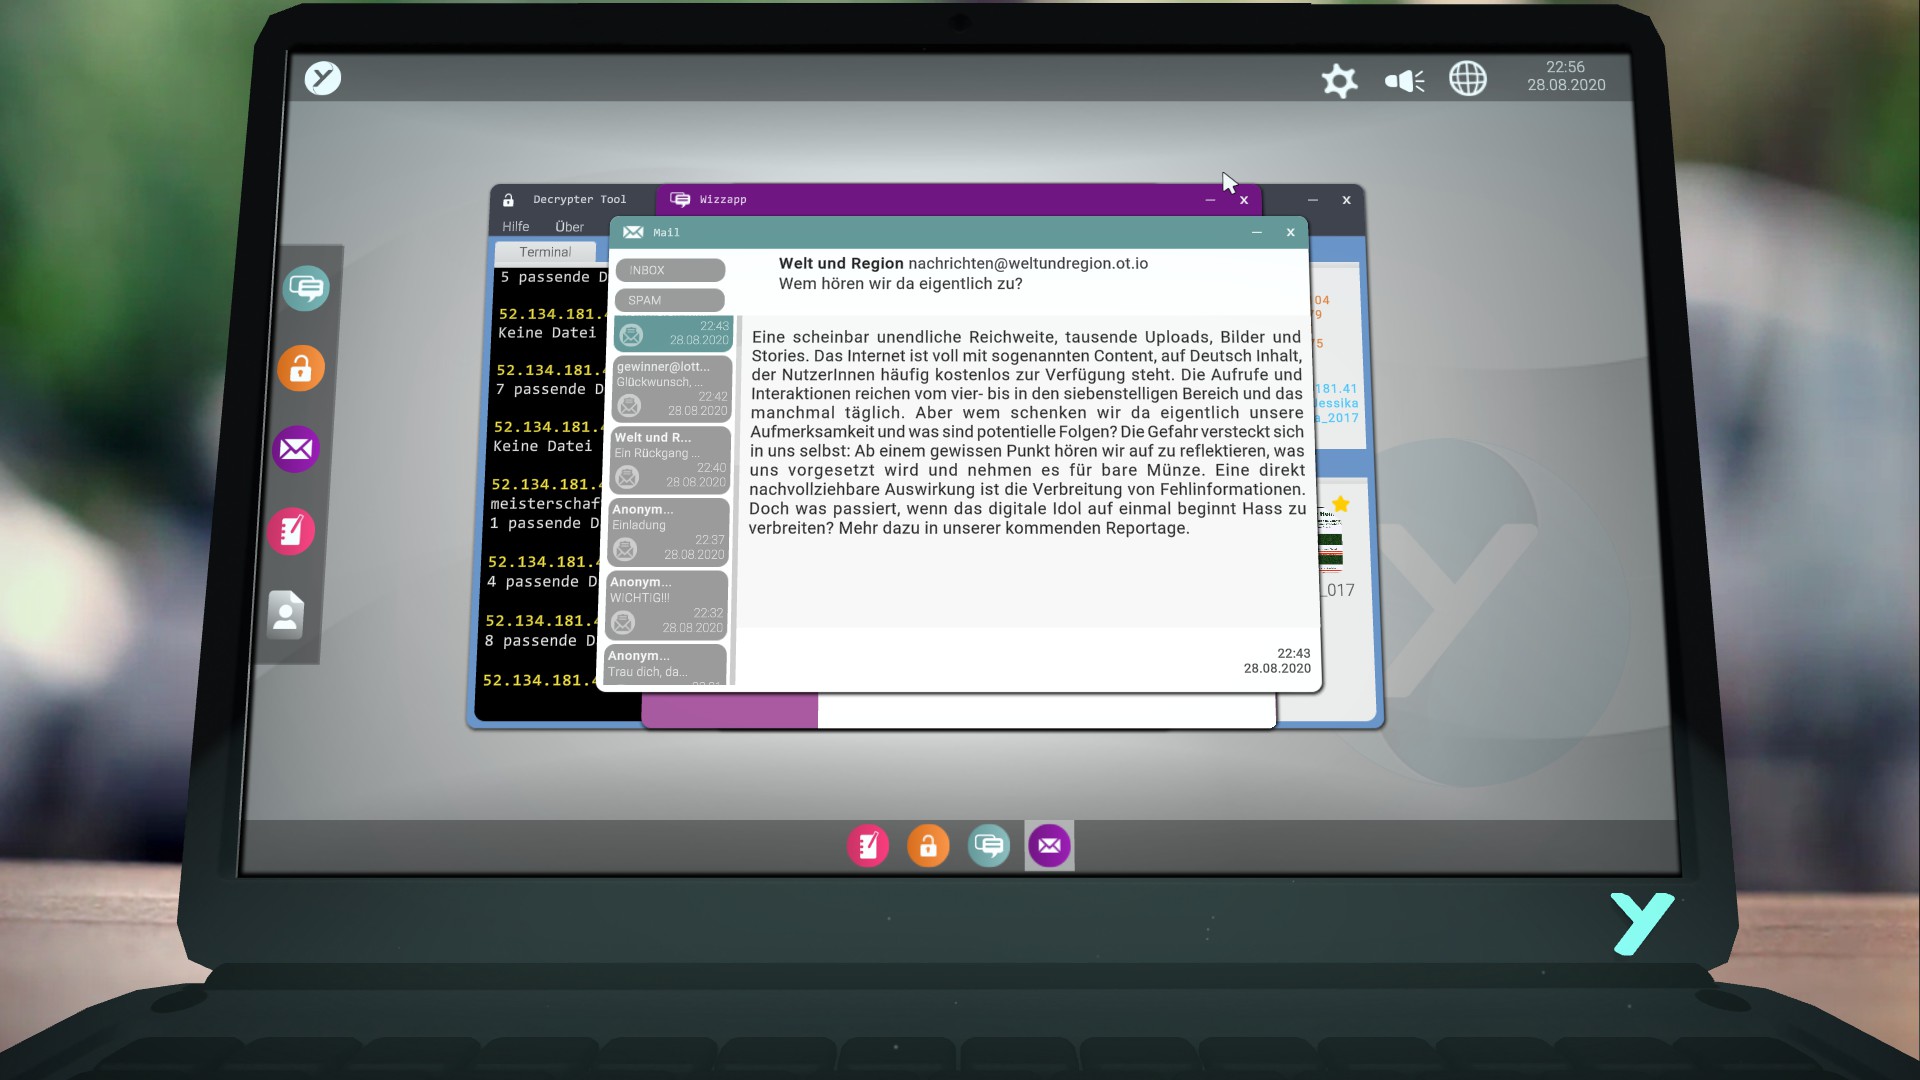Click Decrypter Tool lock title icon
This screenshot has width=1920, height=1080.
[508, 200]
